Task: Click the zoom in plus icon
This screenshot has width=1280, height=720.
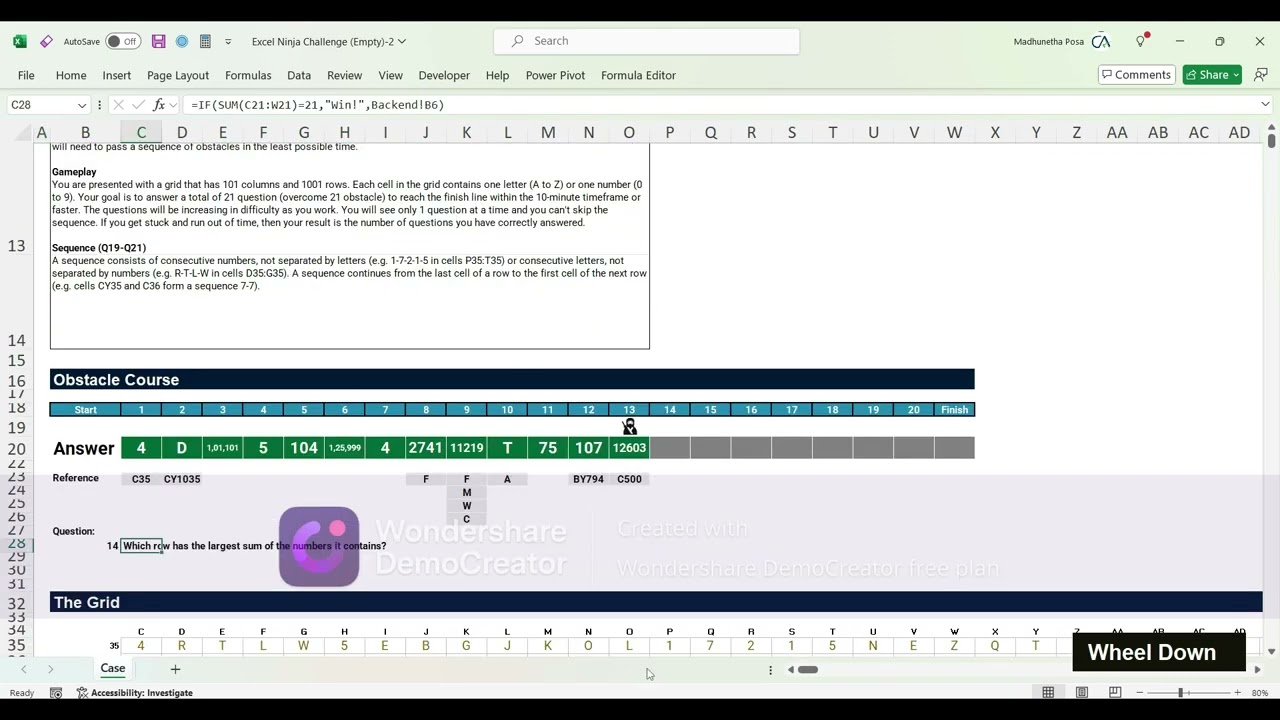Action: click(x=1237, y=693)
